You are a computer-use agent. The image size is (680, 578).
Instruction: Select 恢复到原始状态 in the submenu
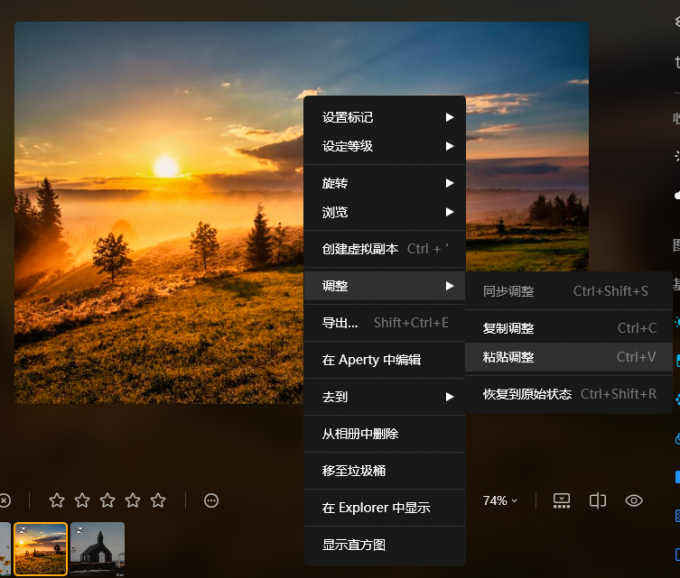click(569, 394)
